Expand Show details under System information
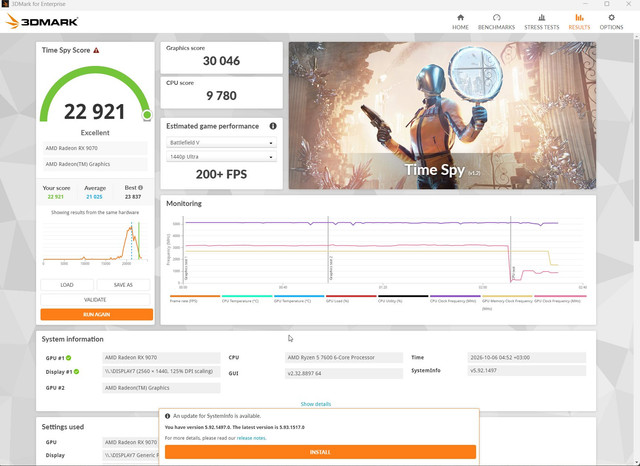The image size is (640, 466). [316, 404]
